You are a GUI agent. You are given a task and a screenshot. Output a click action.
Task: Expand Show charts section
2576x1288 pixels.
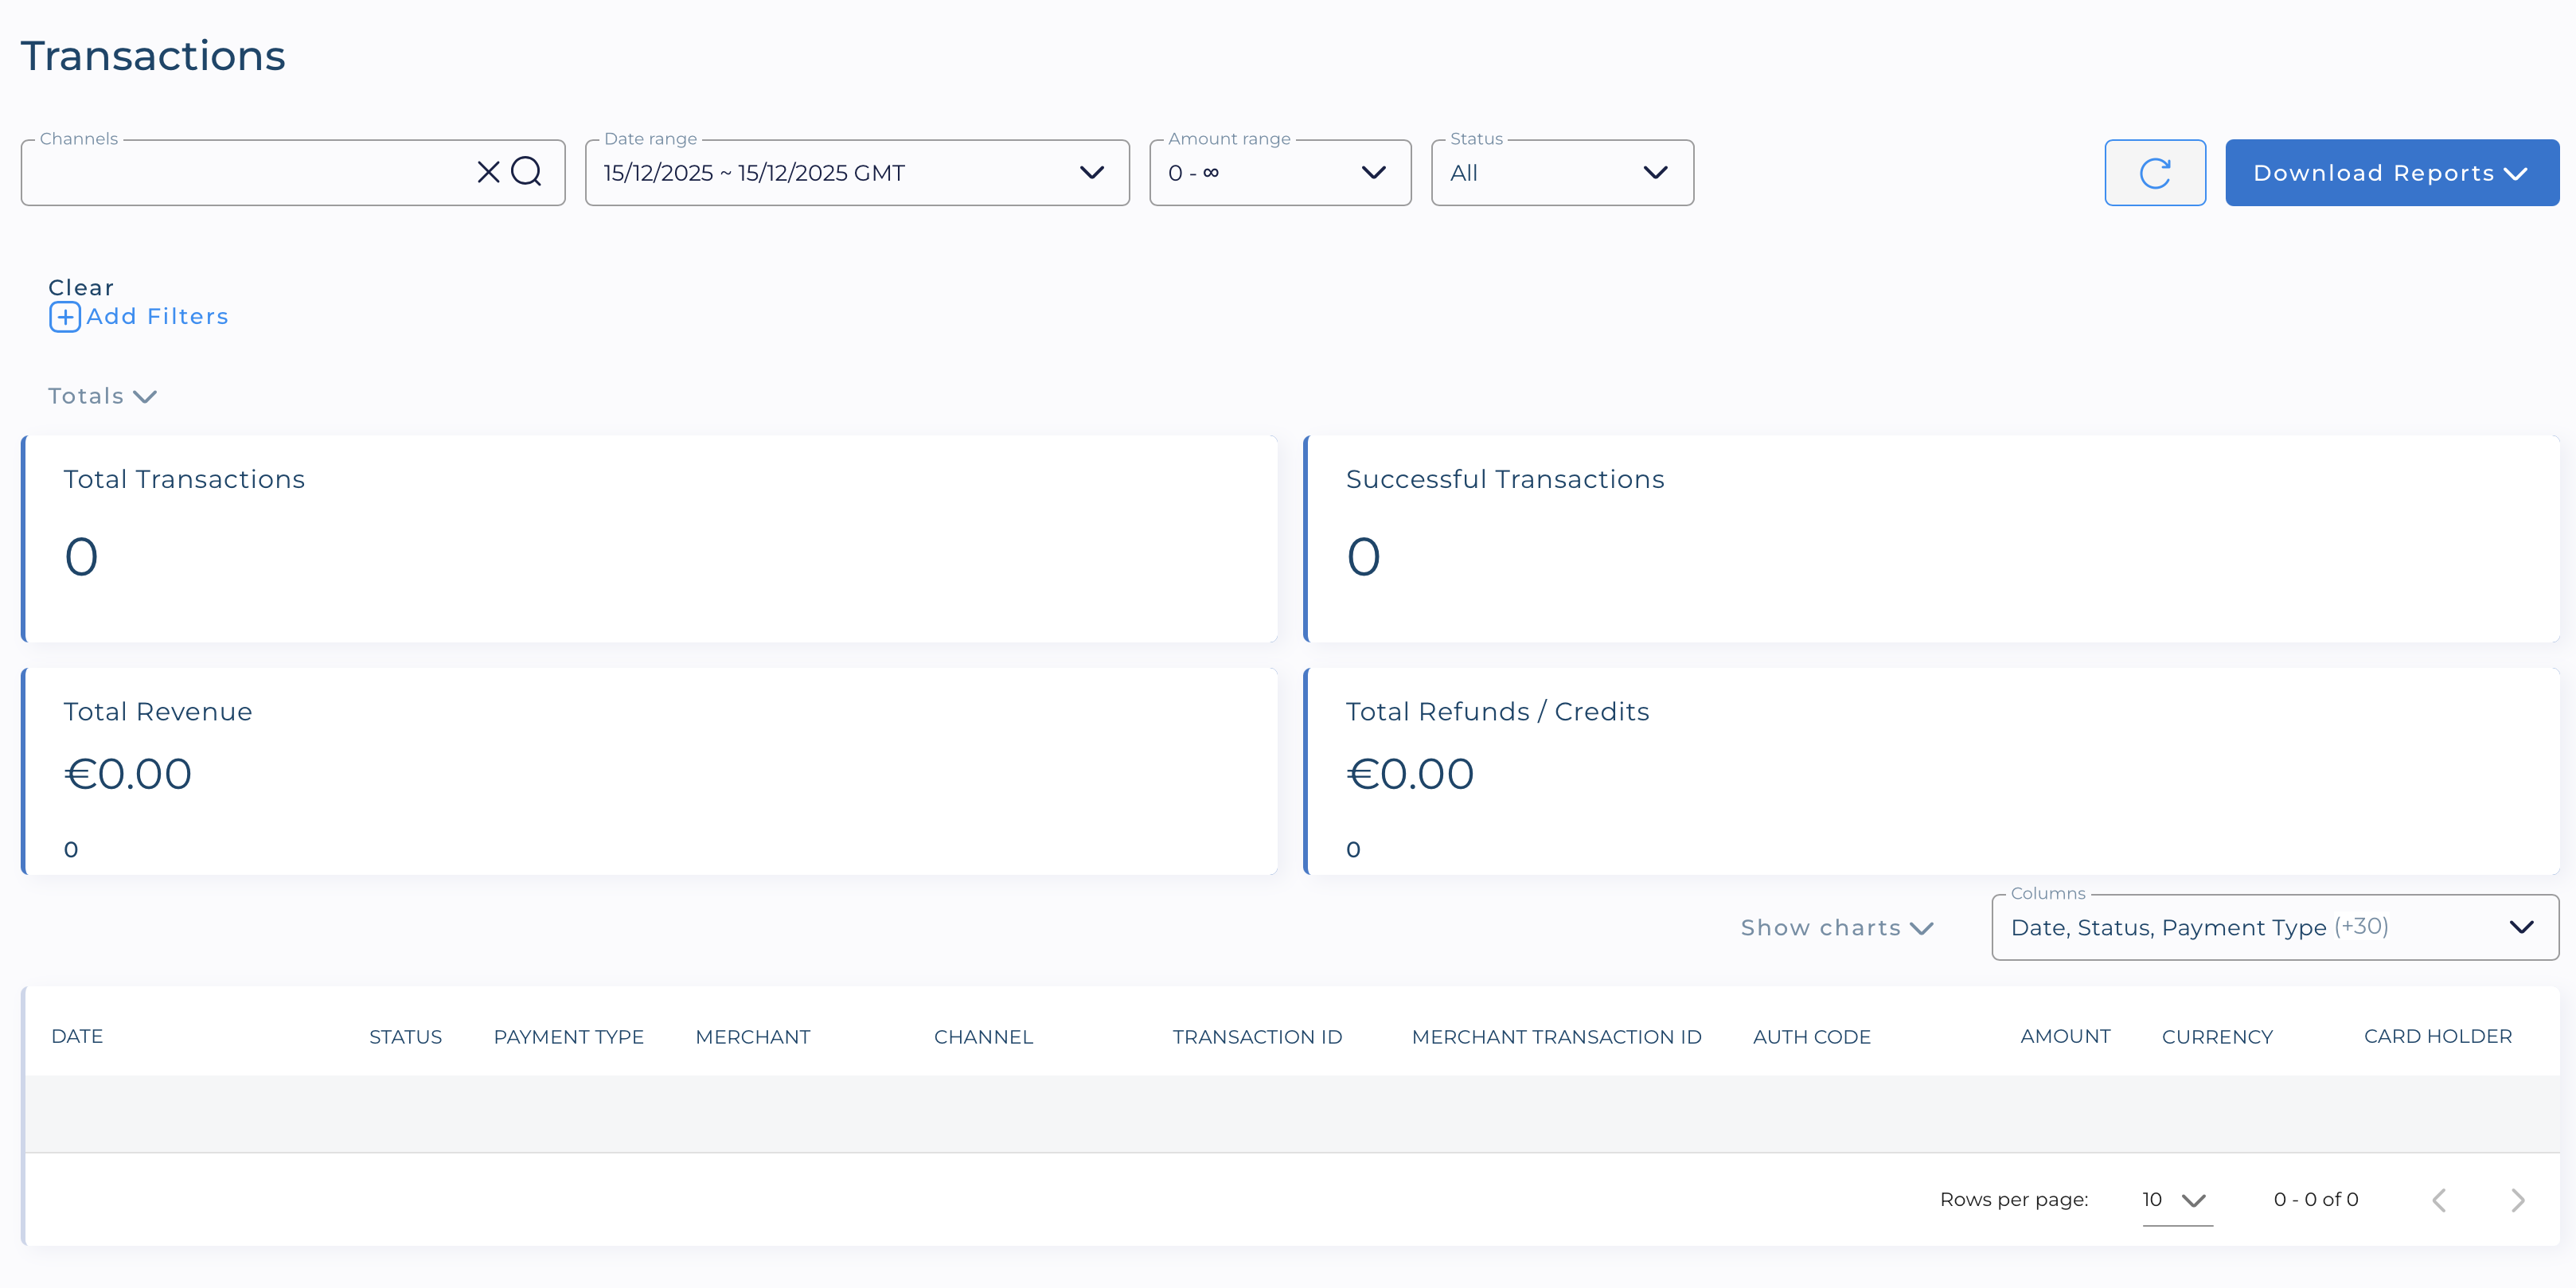tap(1837, 928)
